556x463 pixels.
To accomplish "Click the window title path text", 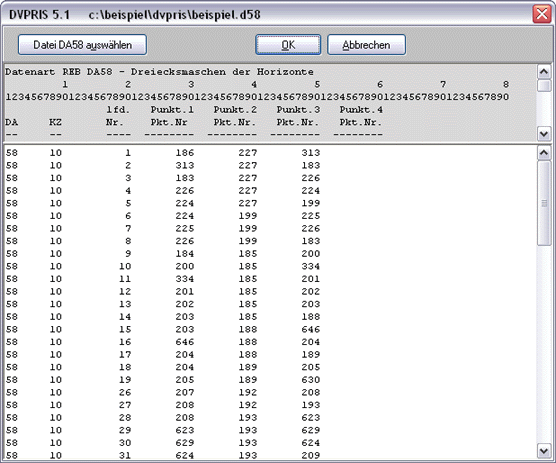I will pos(174,15).
